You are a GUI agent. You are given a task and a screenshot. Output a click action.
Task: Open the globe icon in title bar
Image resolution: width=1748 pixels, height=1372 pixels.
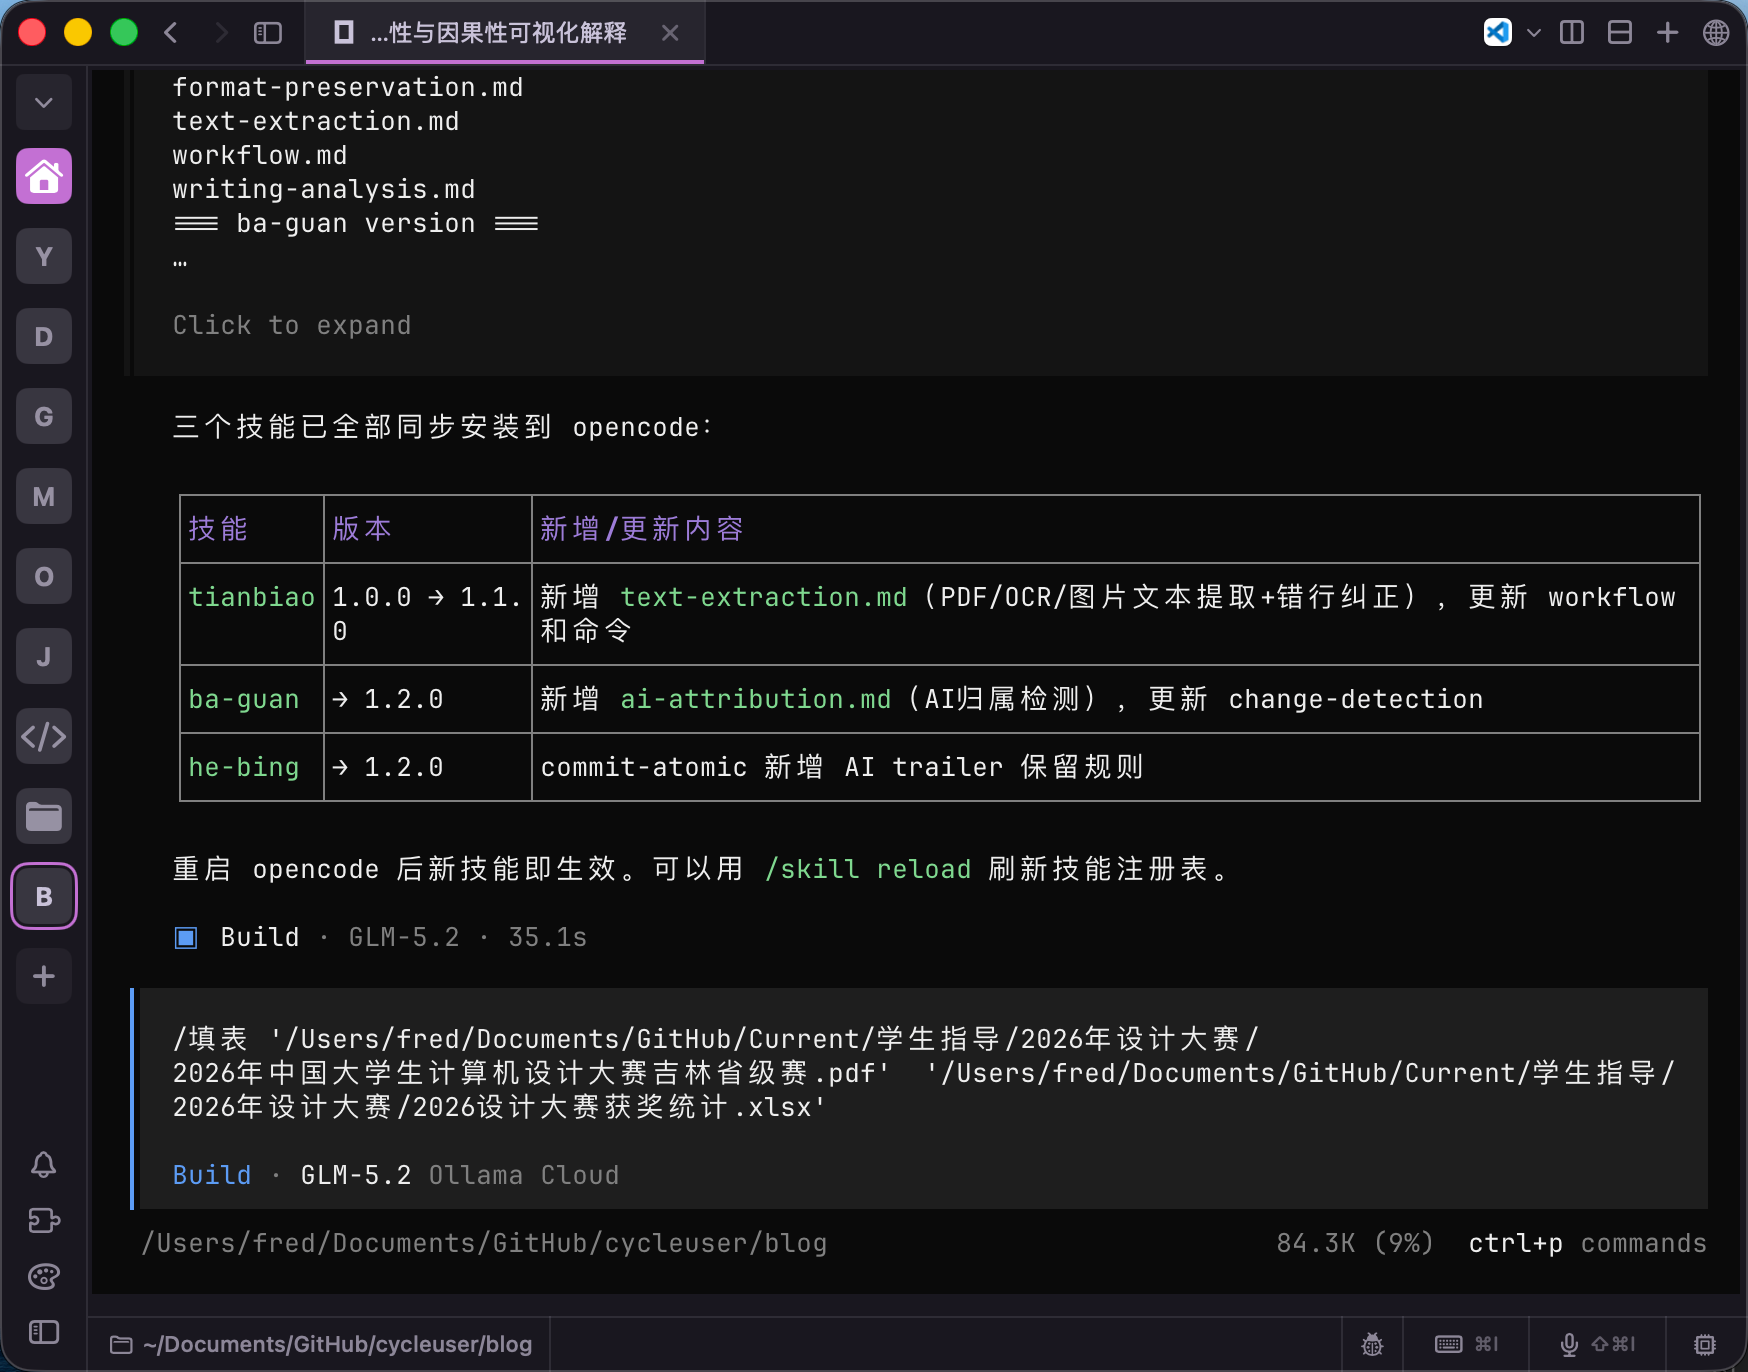(x=1716, y=33)
